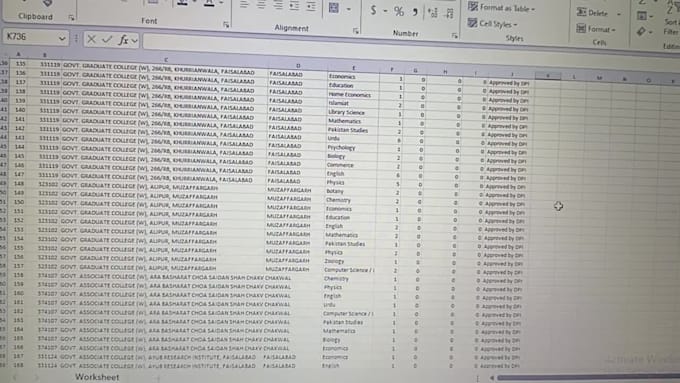Click the Clear eraser icon

[641, 31]
